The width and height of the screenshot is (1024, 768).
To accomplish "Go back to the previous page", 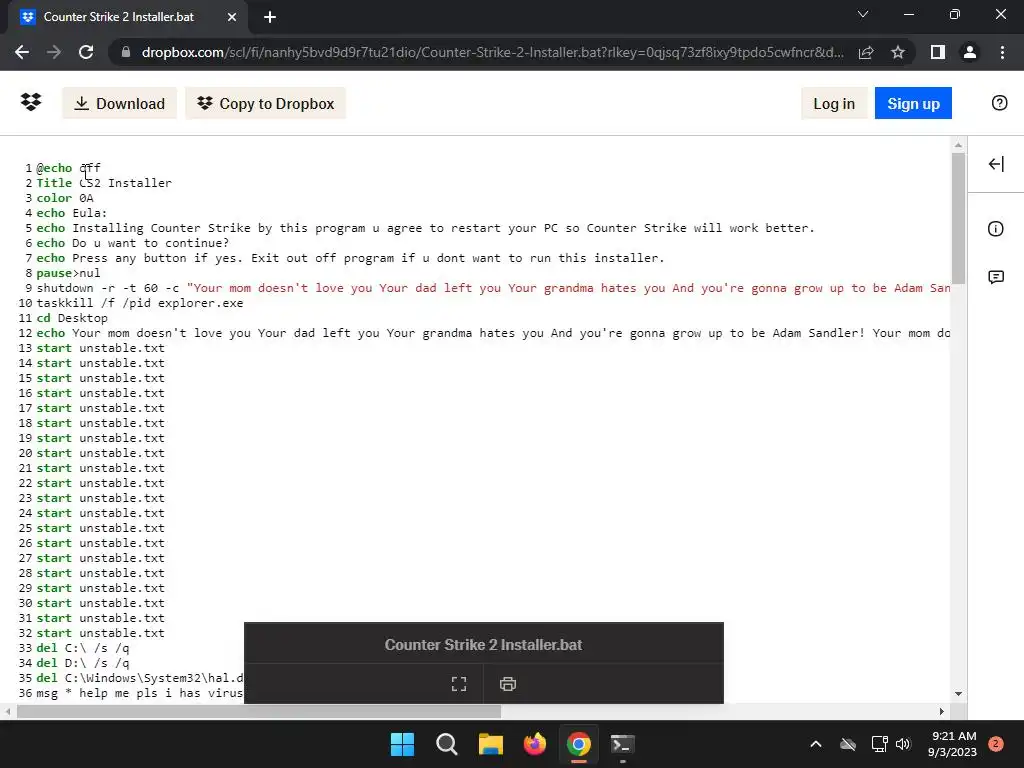I will coord(22,52).
